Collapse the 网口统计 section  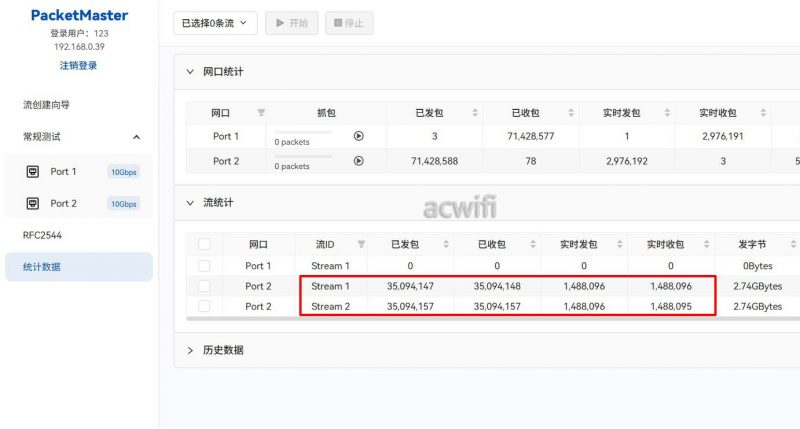point(191,72)
